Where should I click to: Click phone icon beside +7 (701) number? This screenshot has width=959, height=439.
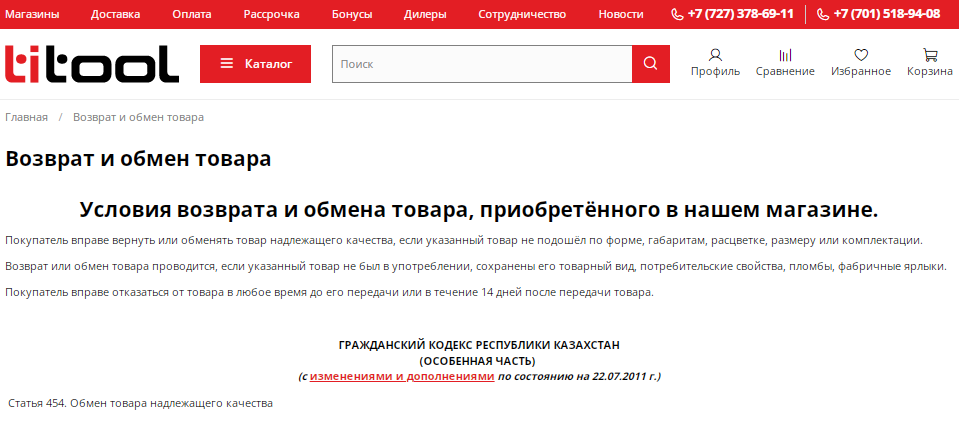coord(823,14)
